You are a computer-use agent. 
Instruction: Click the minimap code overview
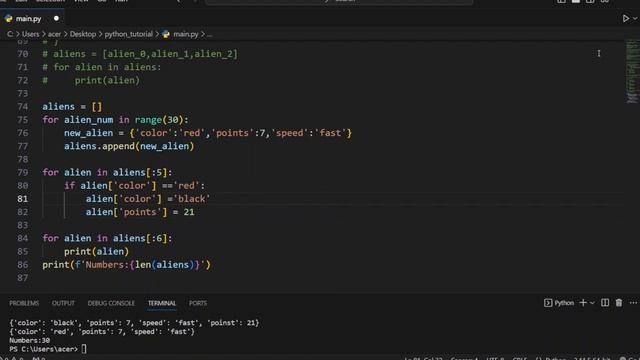tap(633, 71)
